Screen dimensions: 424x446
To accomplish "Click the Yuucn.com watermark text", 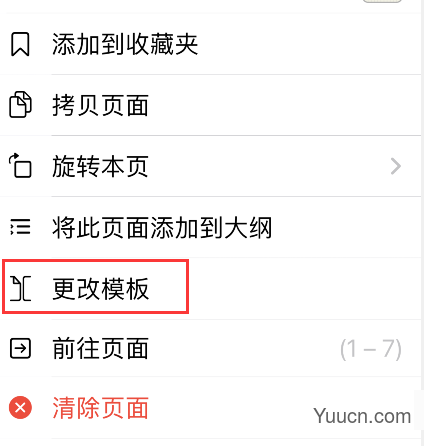I will (362, 416).
